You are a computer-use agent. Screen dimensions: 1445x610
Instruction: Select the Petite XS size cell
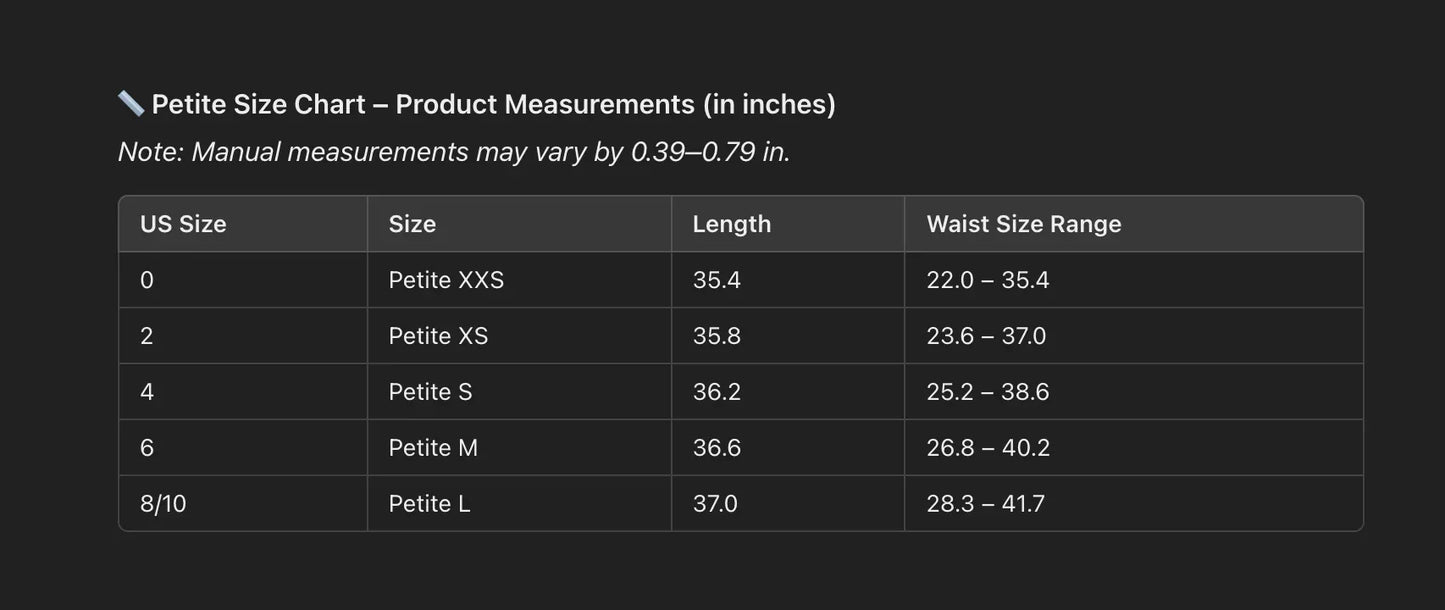pyautogui.click(x=438, y=336)
